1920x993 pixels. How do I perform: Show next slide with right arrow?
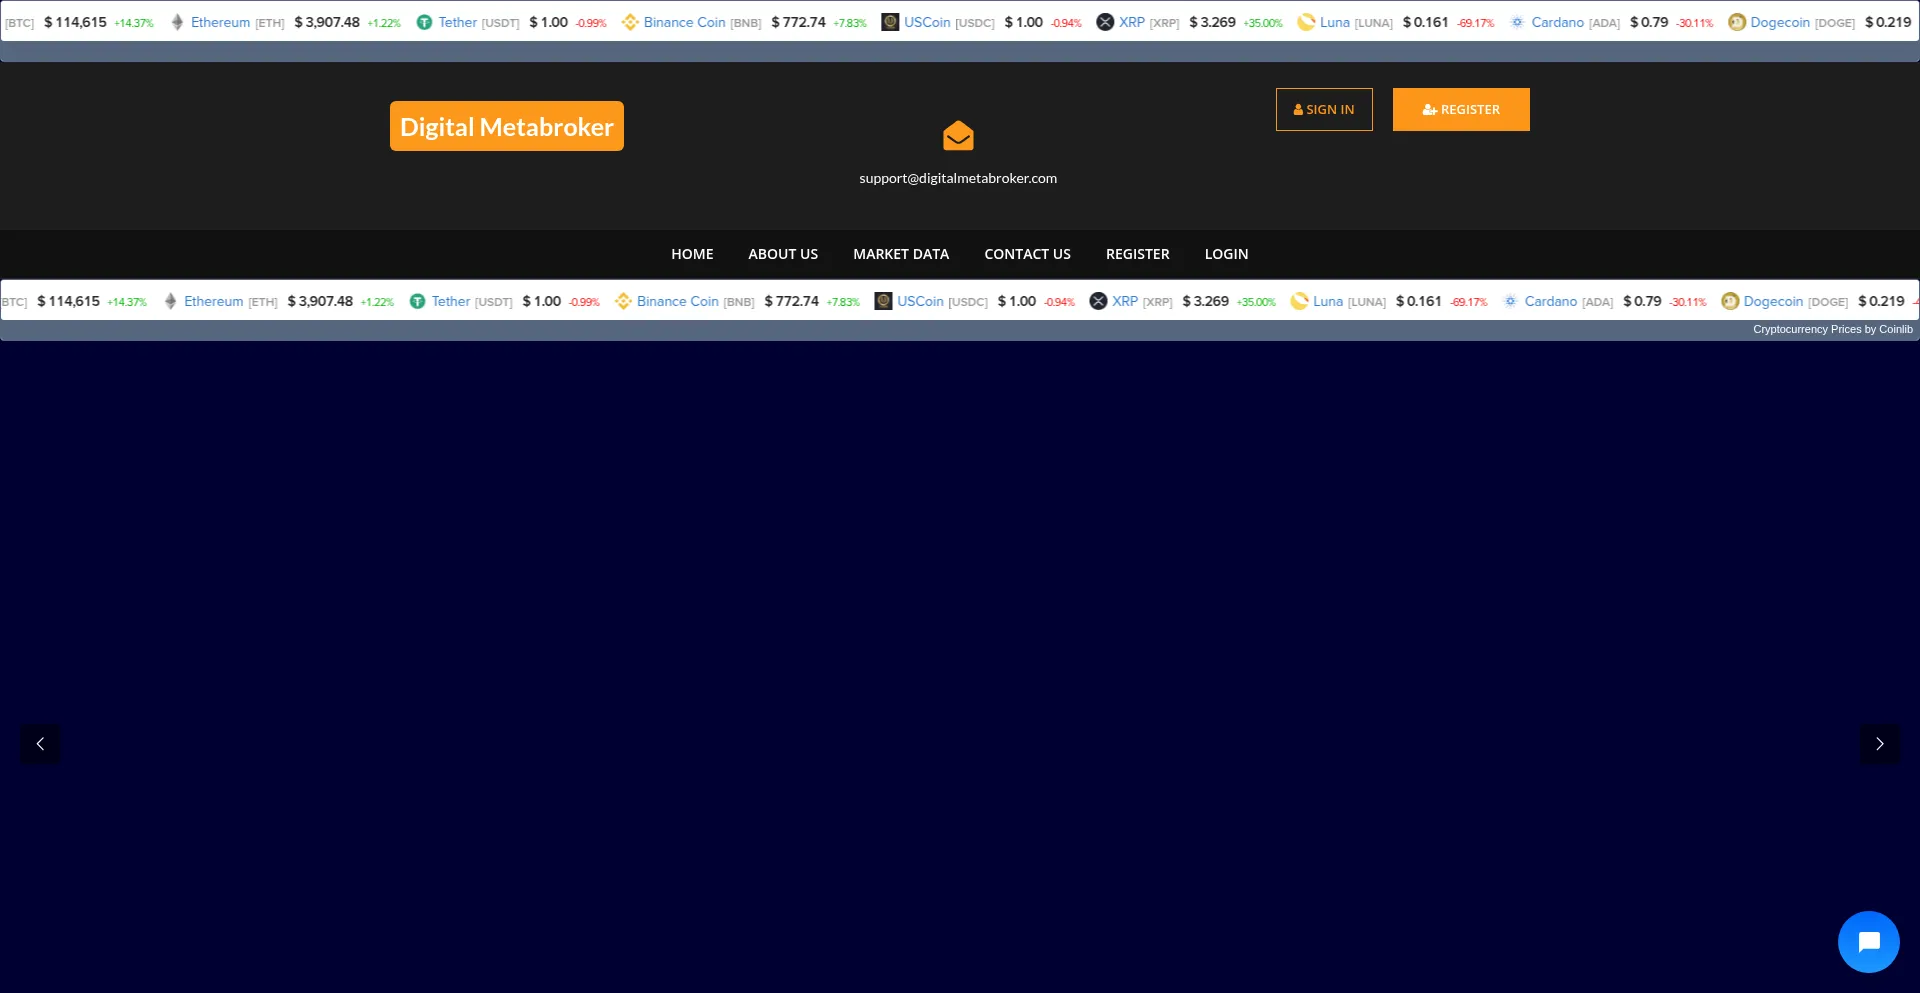1879,744
